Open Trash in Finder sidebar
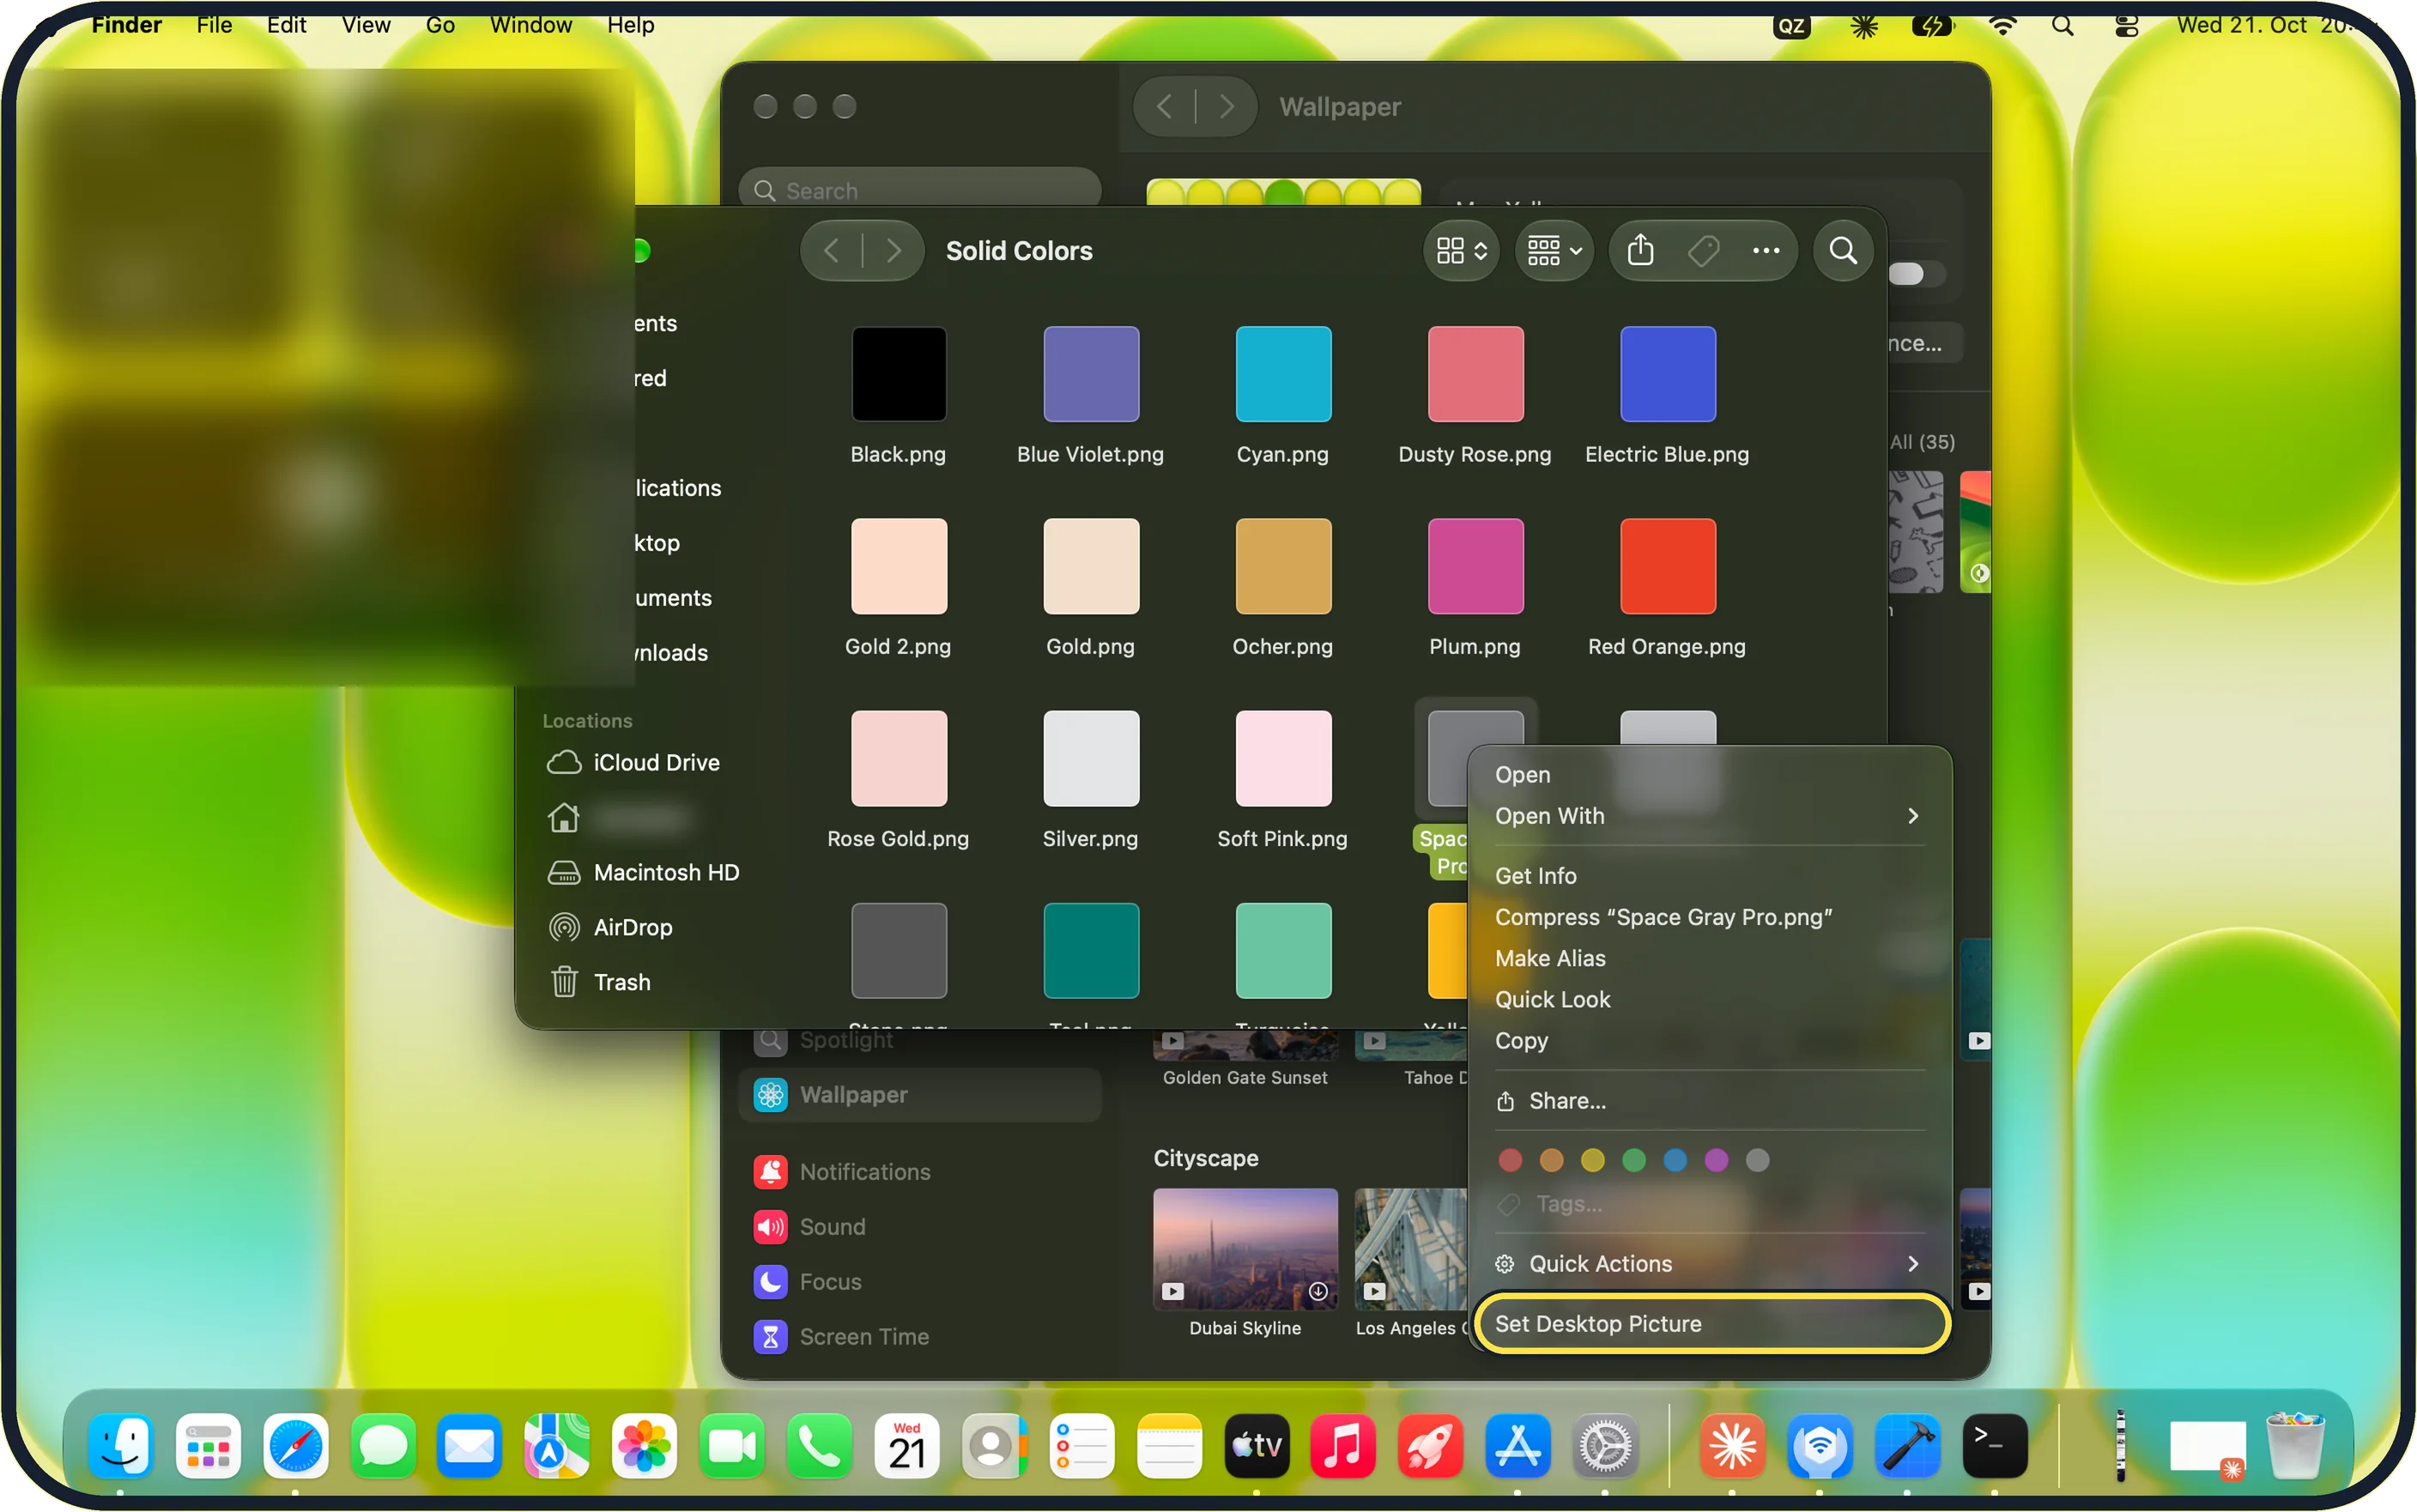This screenshot has width=2417, height=1512. (x=621, y=982)
